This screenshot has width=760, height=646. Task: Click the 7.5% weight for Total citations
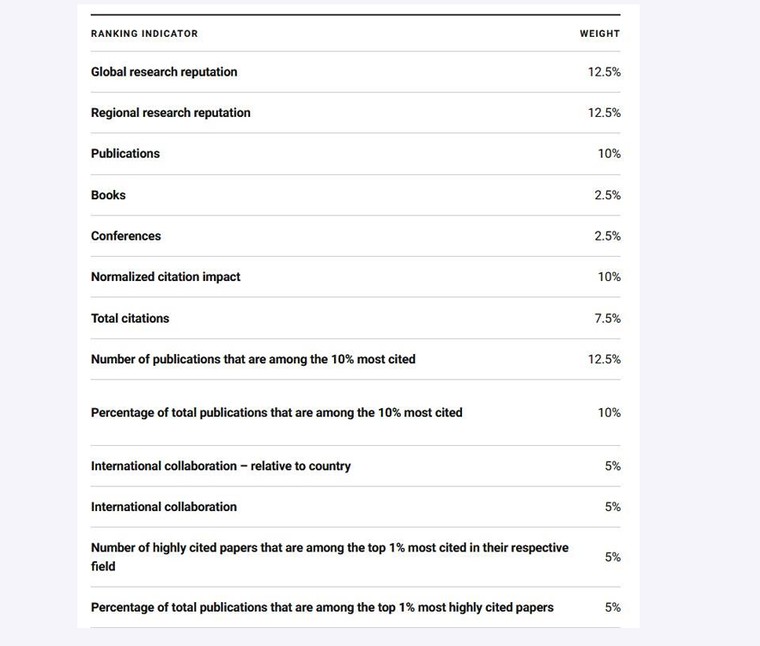pyautogui.click(x=607, y=318)
